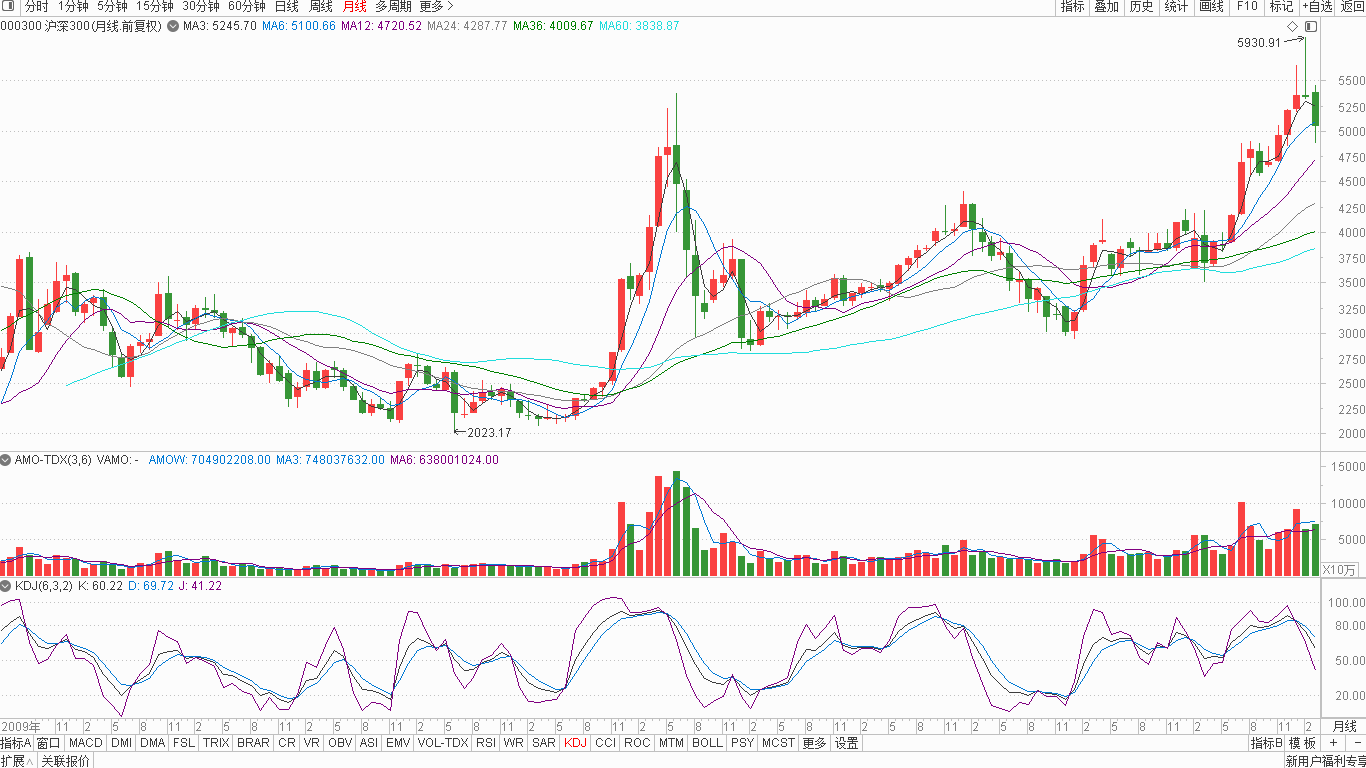Toggle the side panel icon beside the diamond
1366x768 pixels.
click(1311, 26)
